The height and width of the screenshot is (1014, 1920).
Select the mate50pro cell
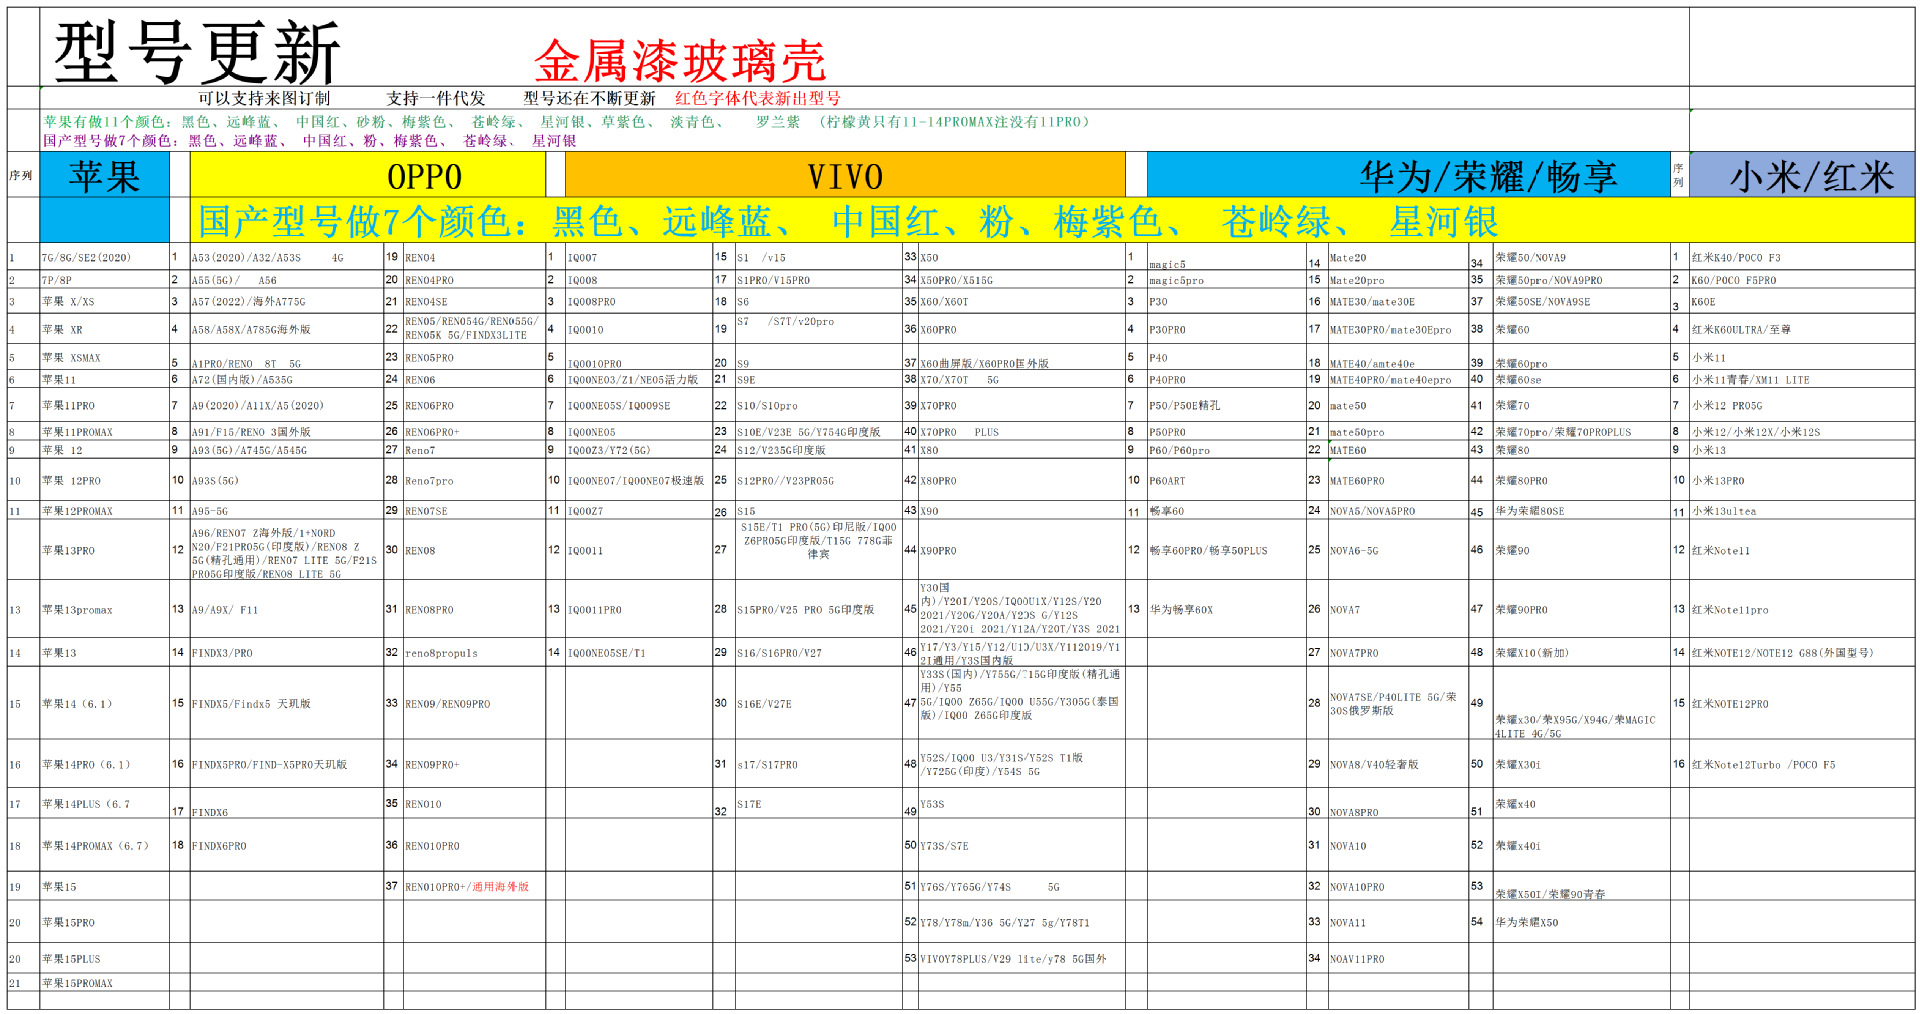pos(1398,432)
